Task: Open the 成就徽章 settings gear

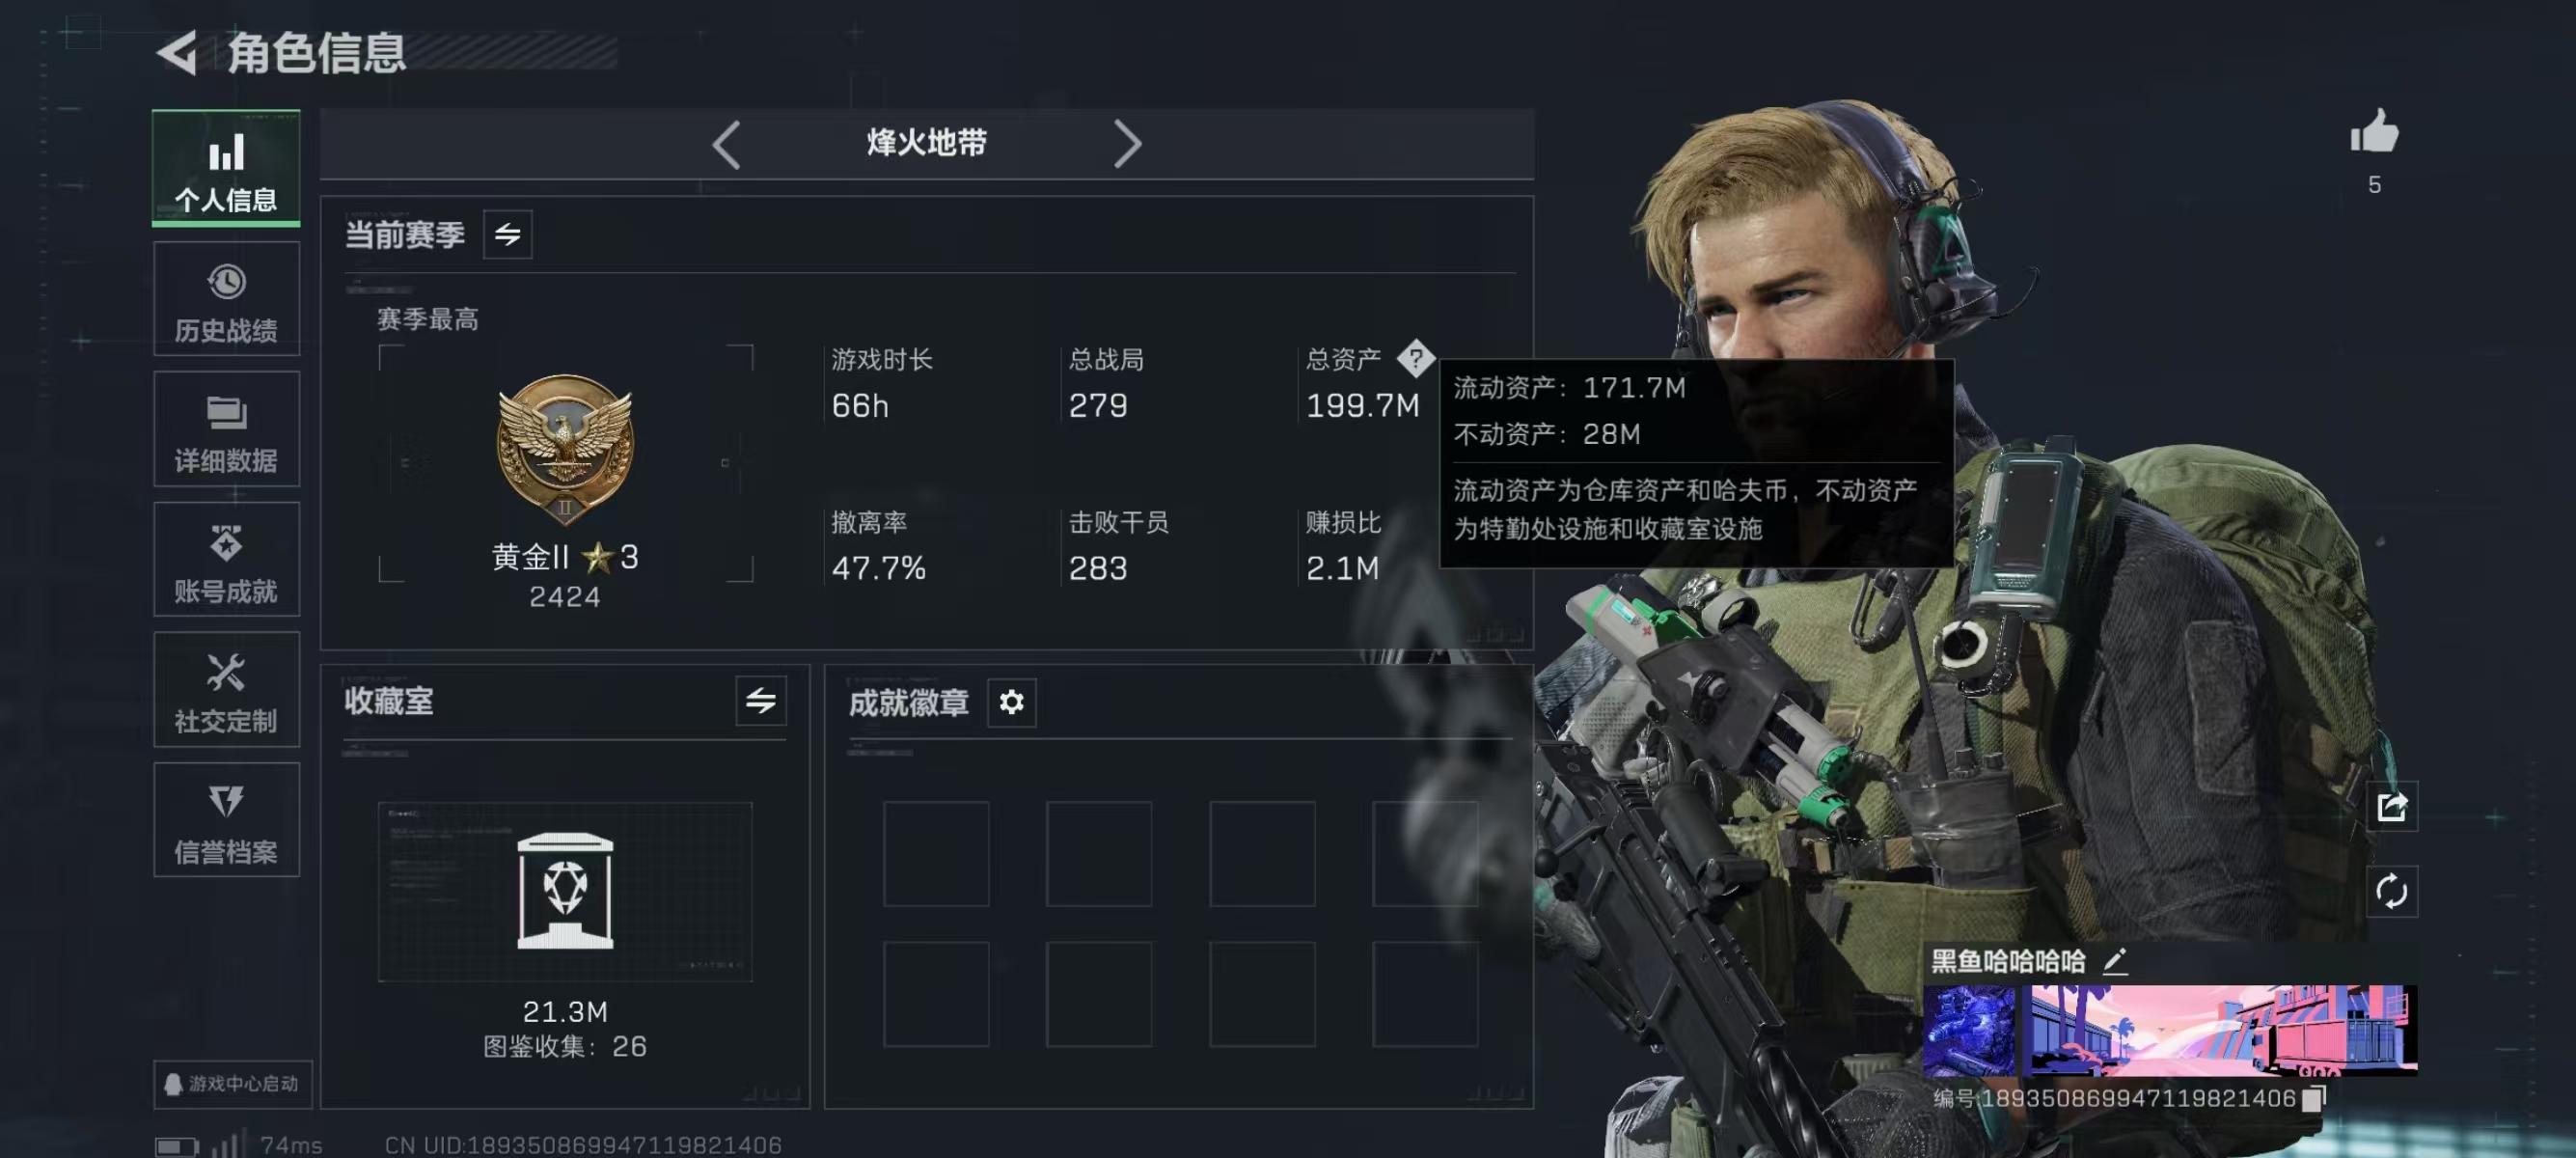Action: 1011,702
